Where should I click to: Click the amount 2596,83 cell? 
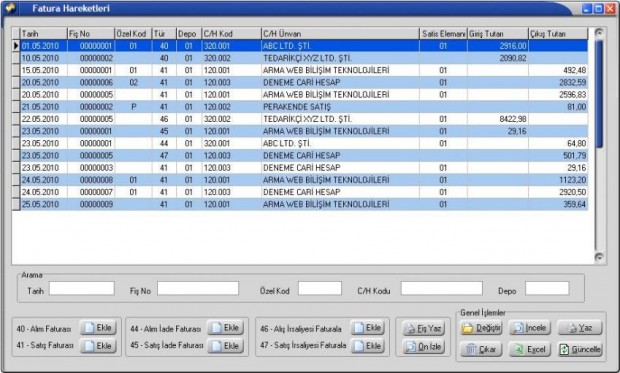[x=558, y=95]
